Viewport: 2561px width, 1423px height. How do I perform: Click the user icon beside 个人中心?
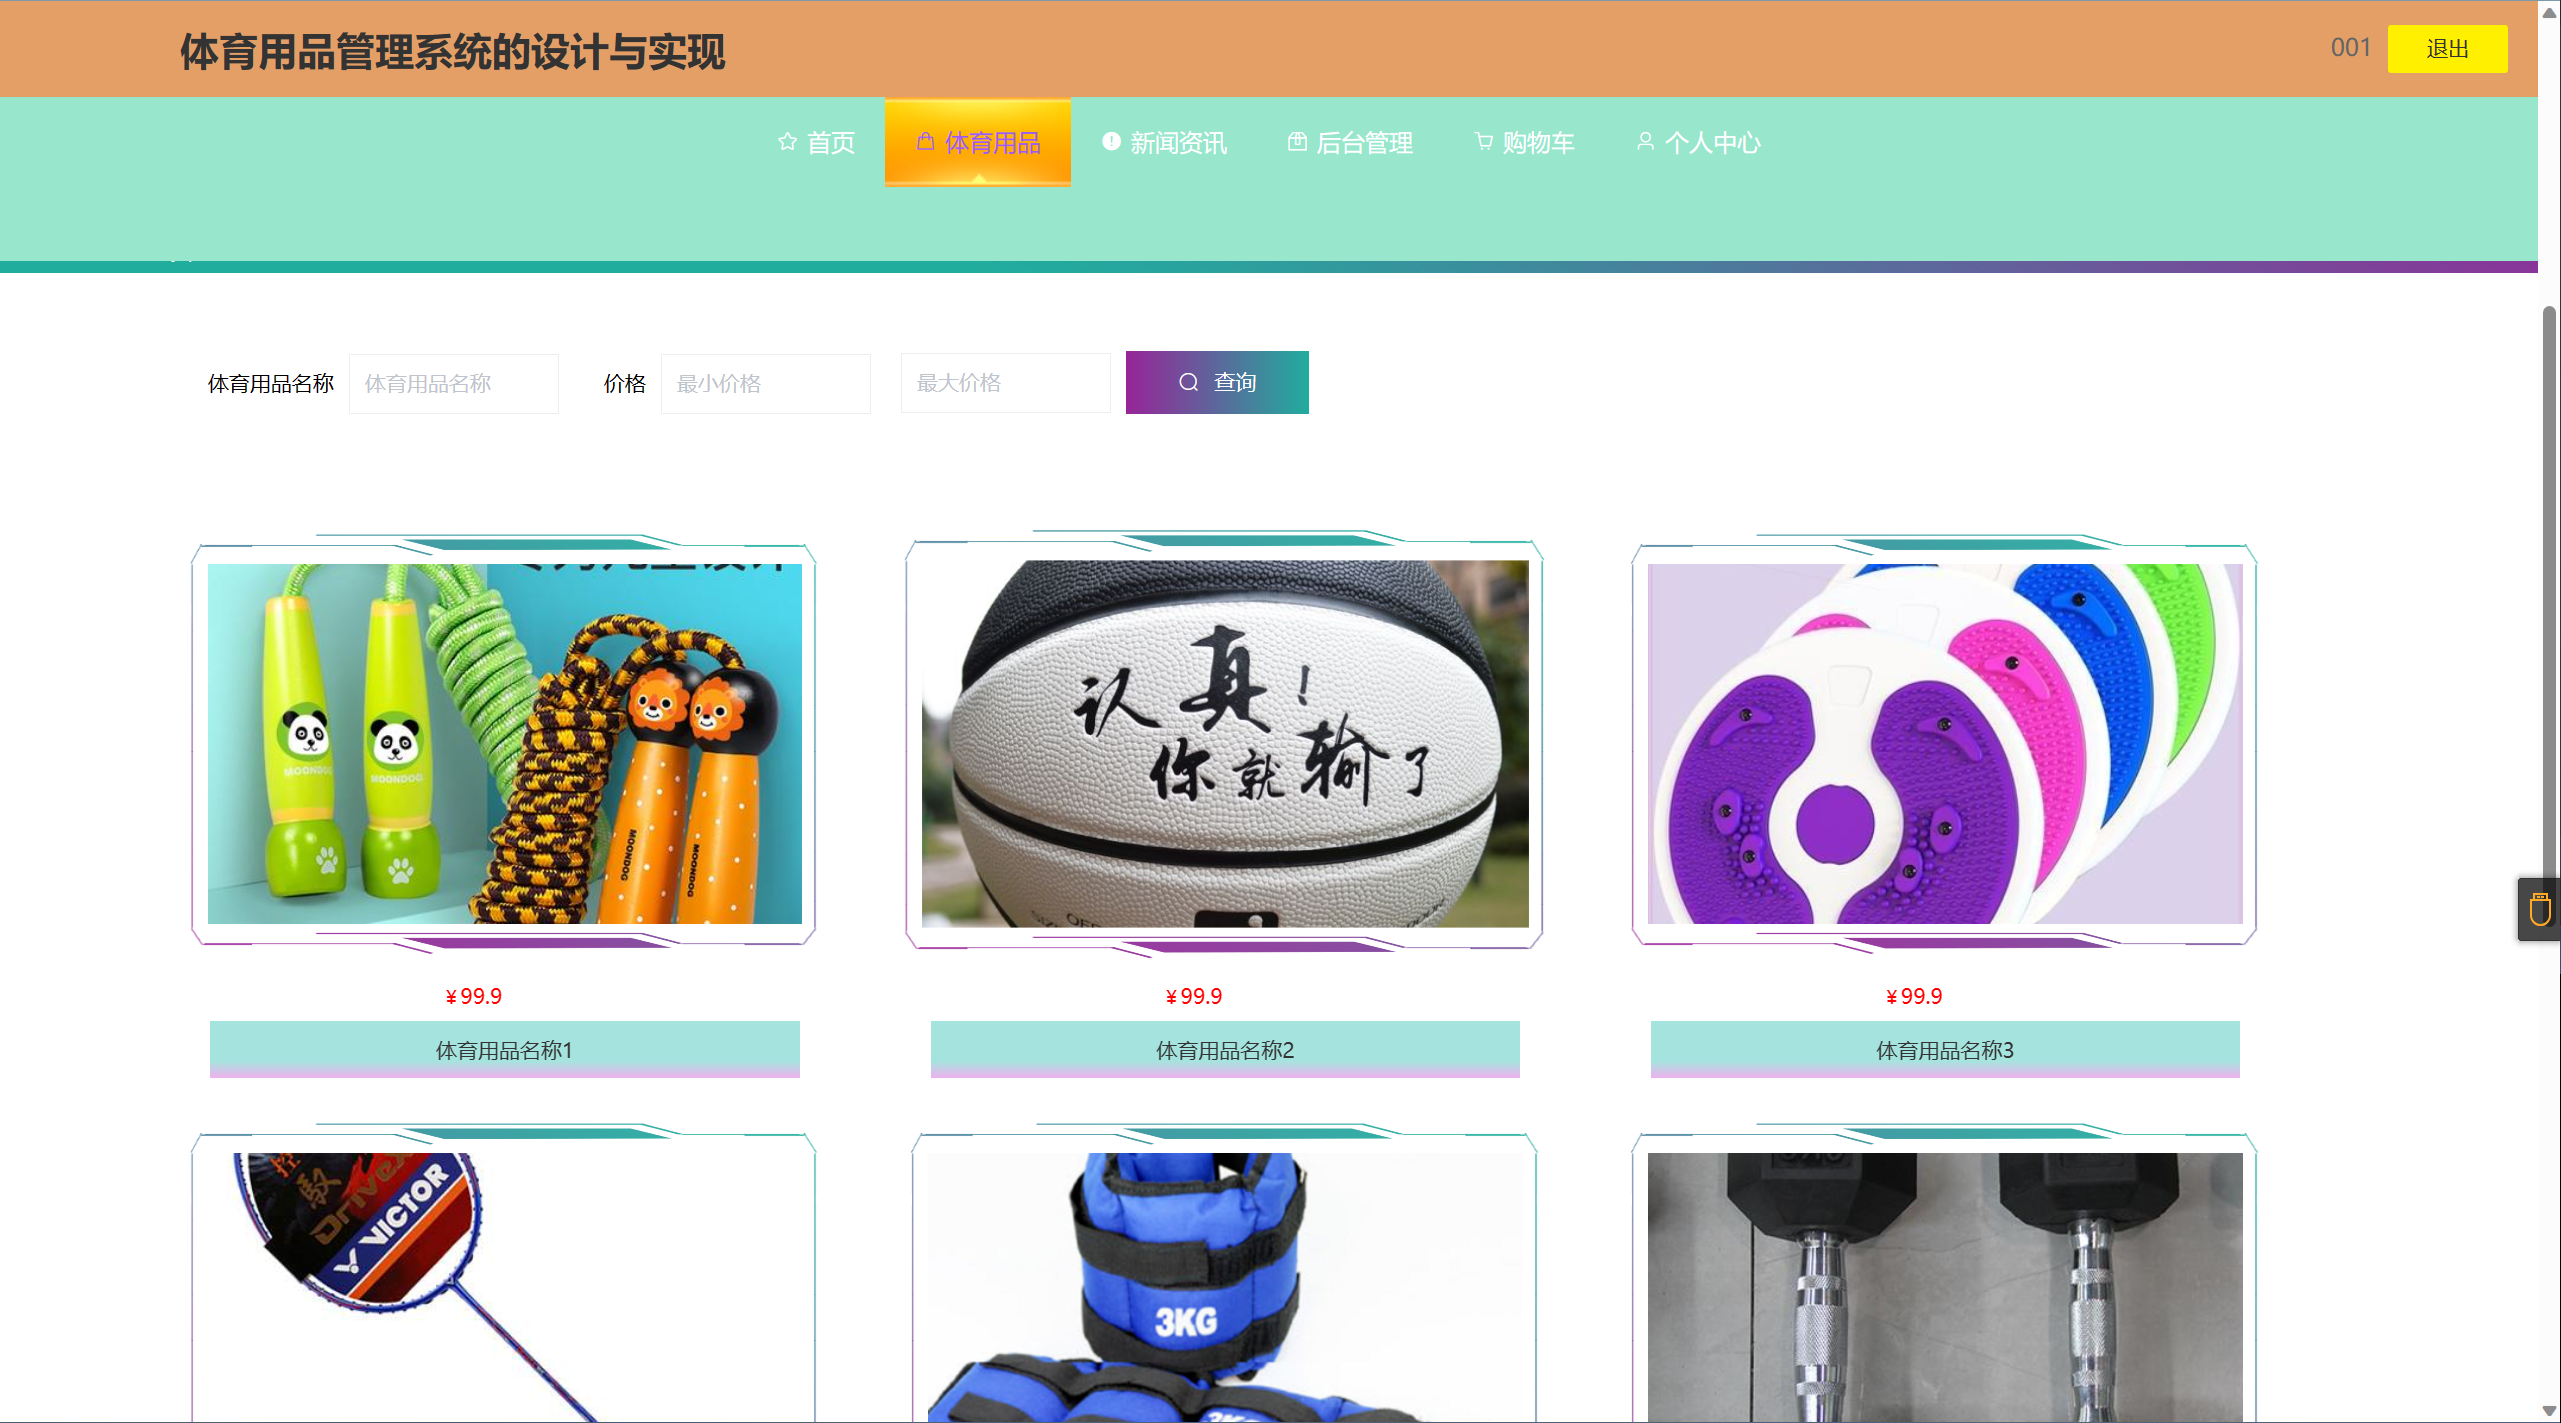coord(1645,142)
